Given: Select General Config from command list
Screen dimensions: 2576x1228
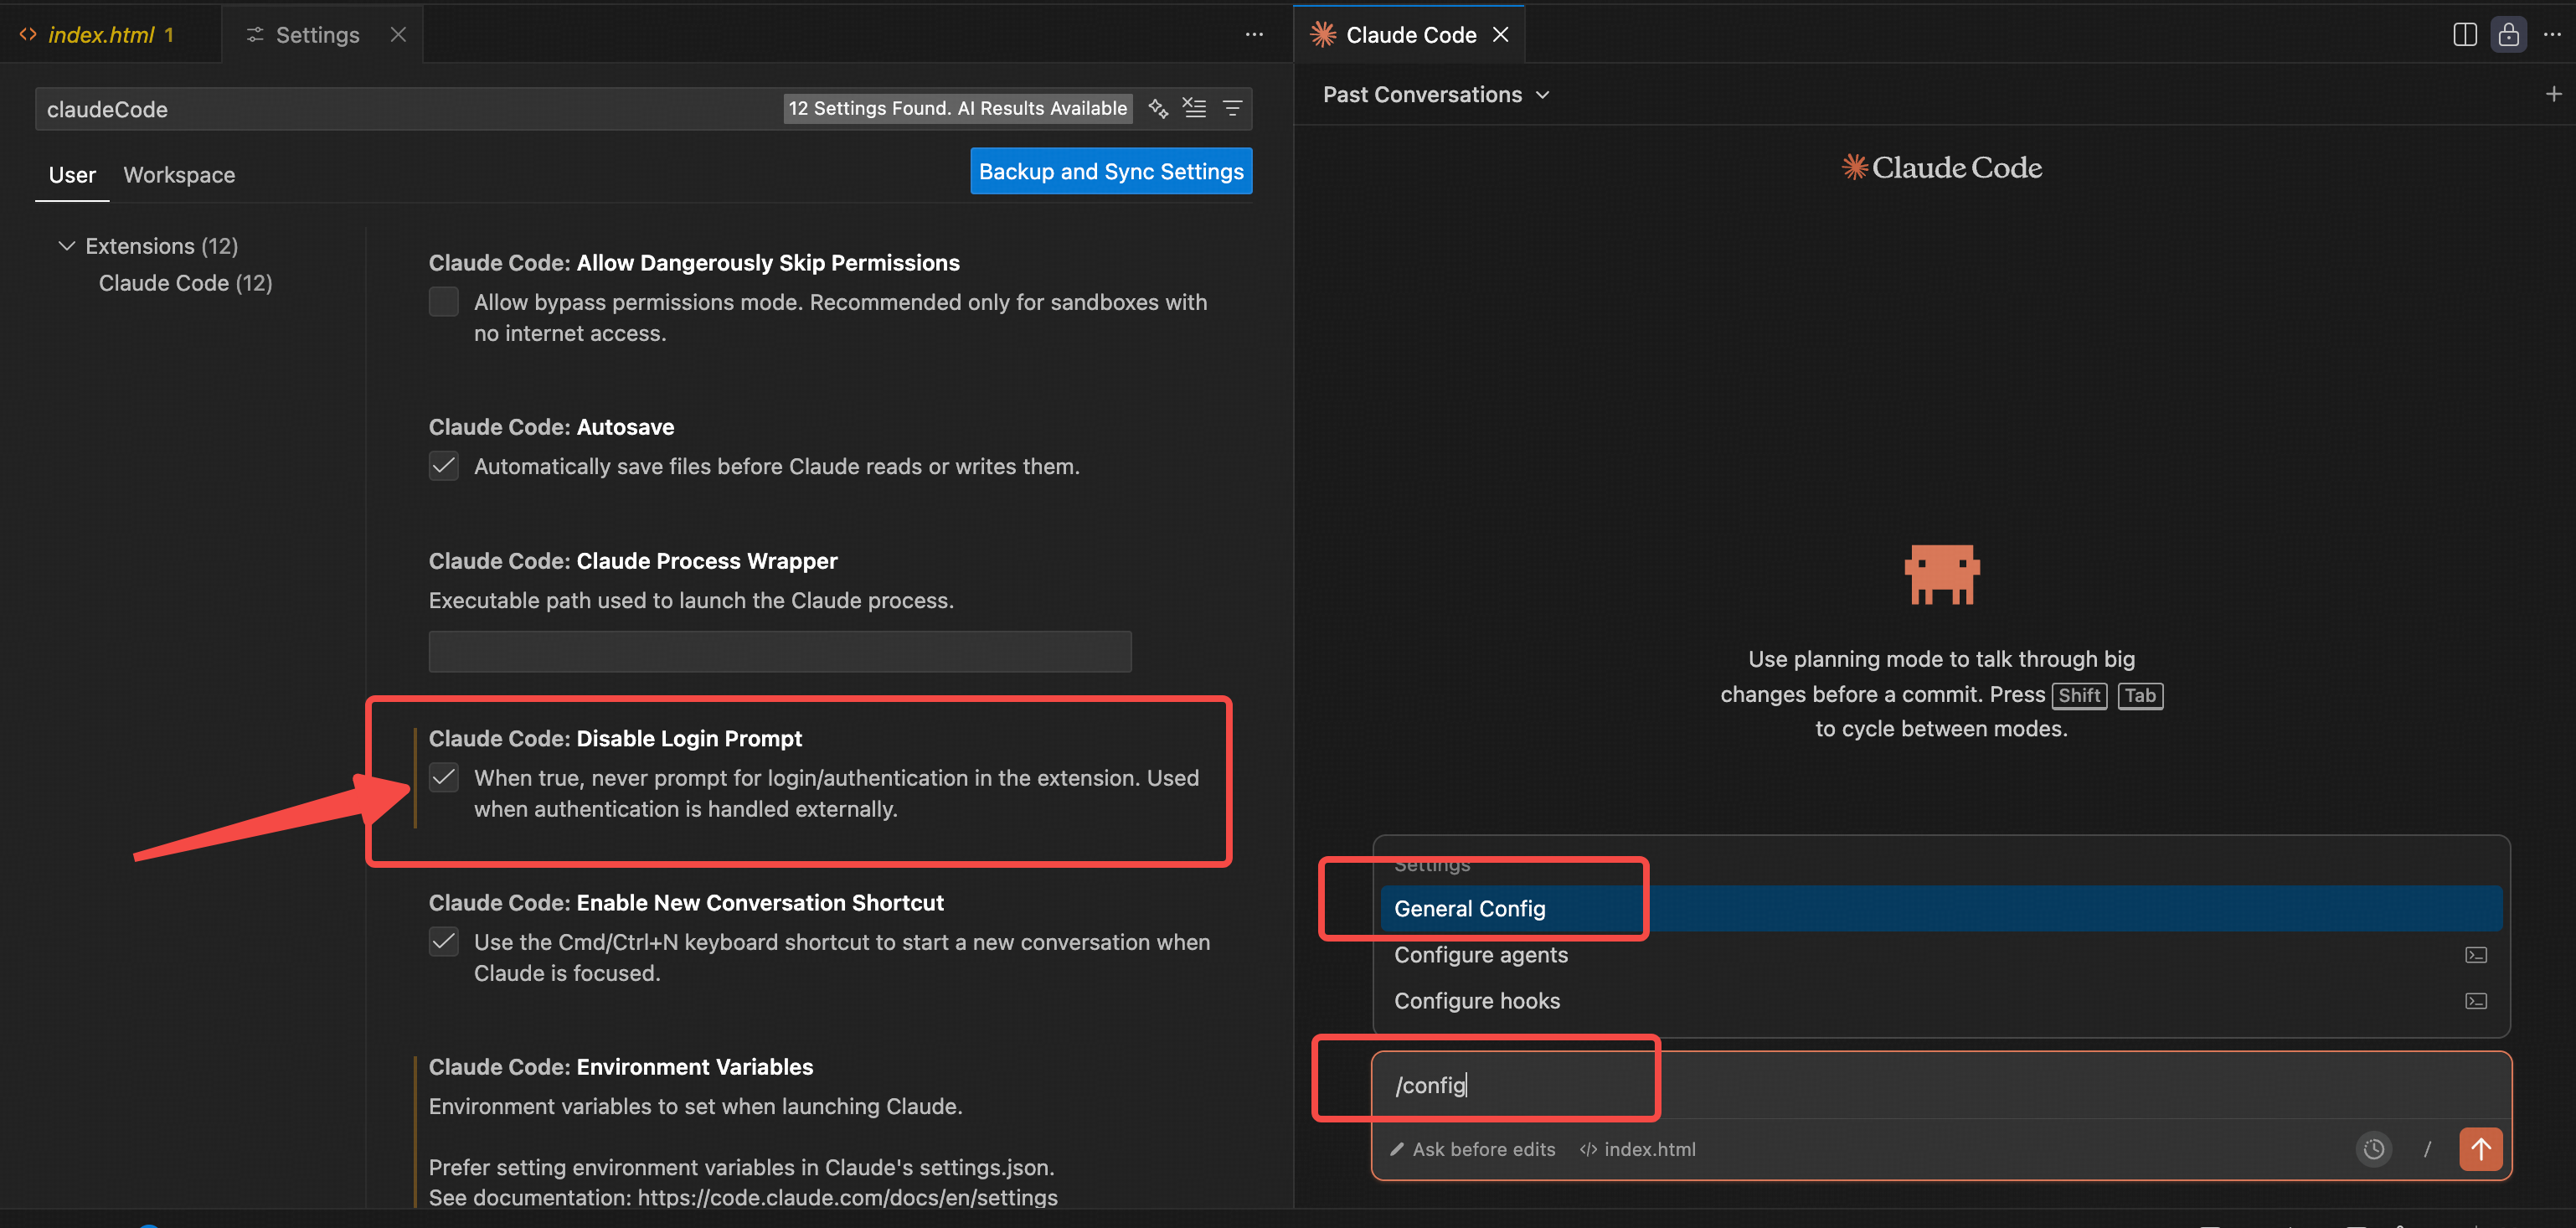Looking at the screenshot, I should (1469, 908).
